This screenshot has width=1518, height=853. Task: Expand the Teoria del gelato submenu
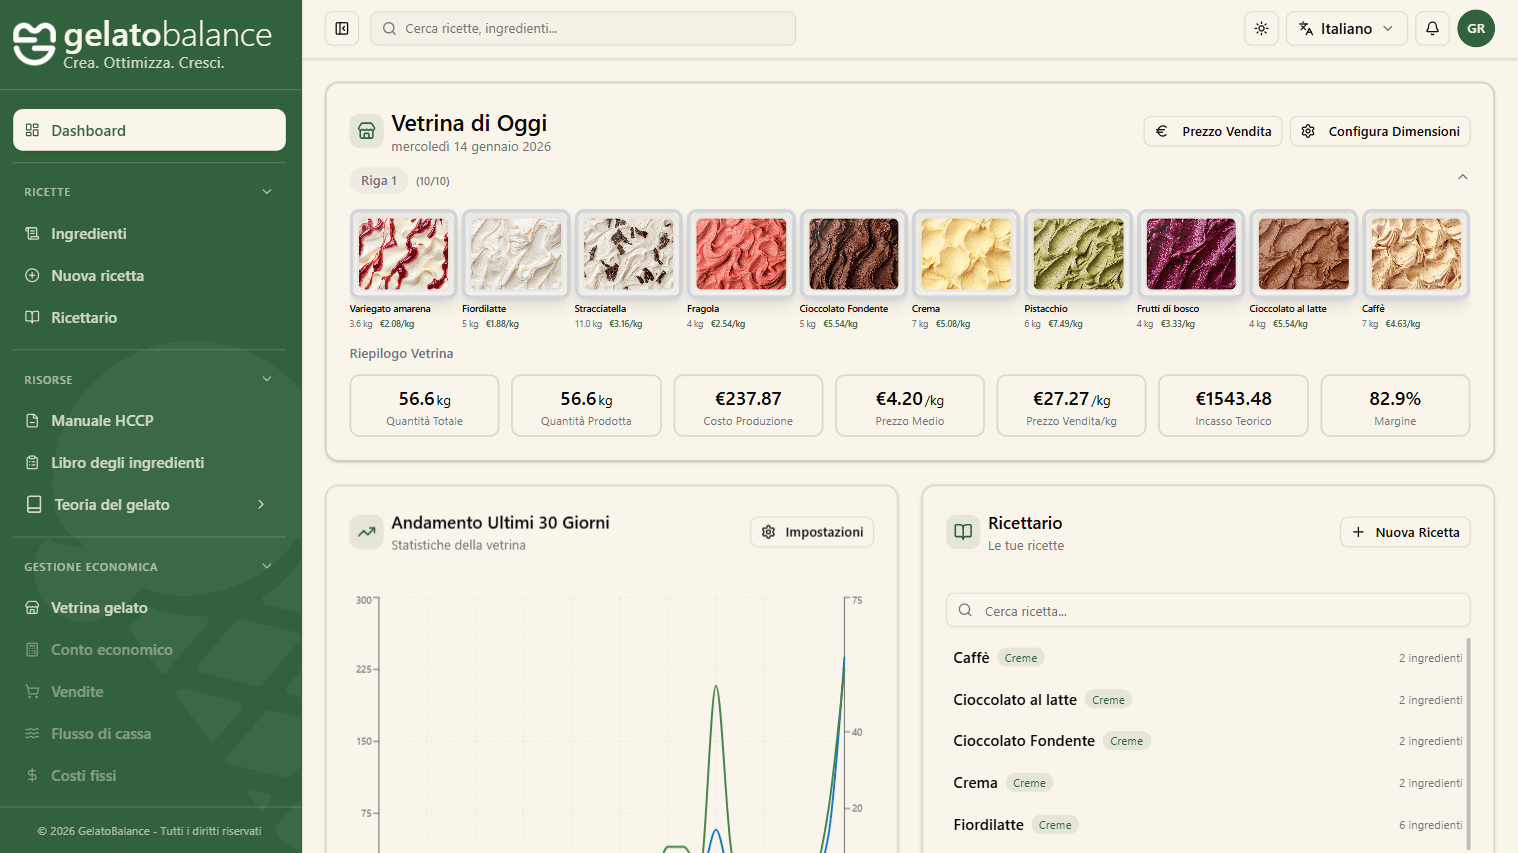pos(260,504)
